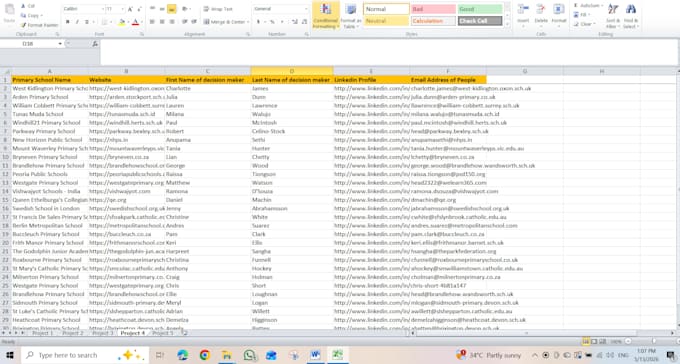Apply Normal cell style

click(x=386, y=9)
